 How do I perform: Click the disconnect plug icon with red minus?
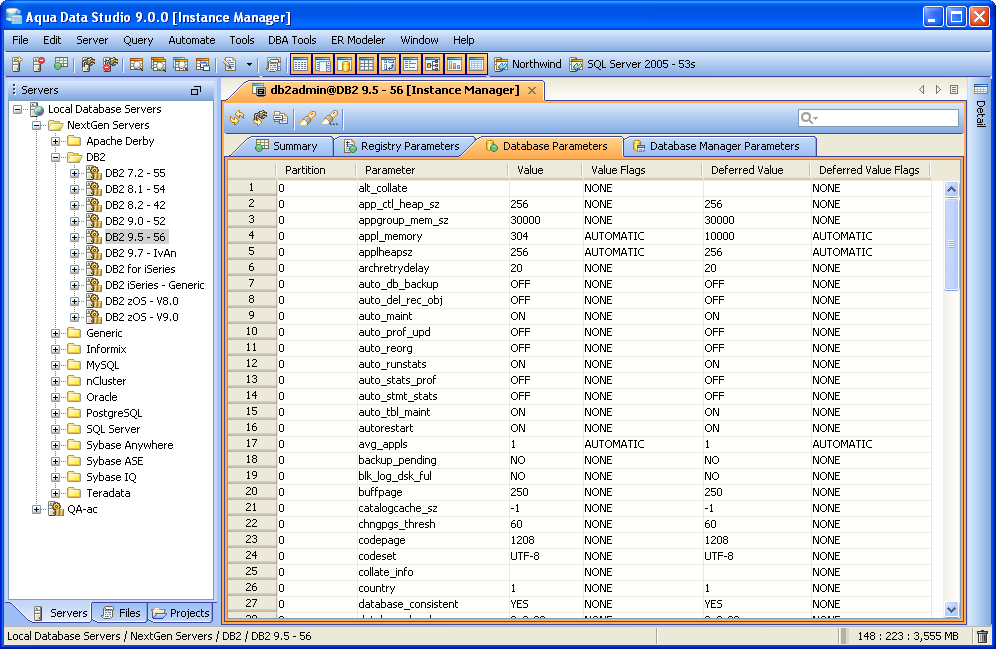coord(110,64)
